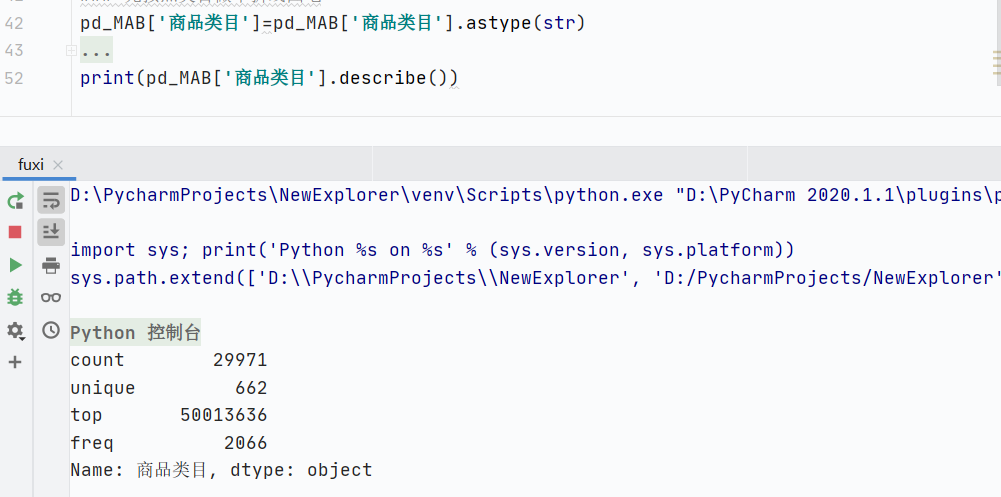
Task: Open console settings gear menu
Action: 15,330
